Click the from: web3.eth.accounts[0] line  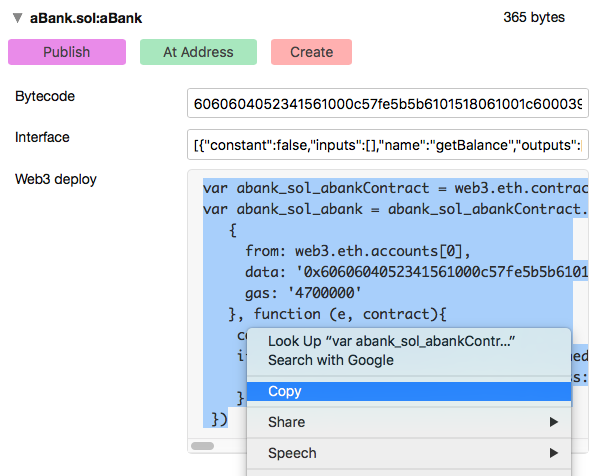pyautogui.click(x=358, y=251)
